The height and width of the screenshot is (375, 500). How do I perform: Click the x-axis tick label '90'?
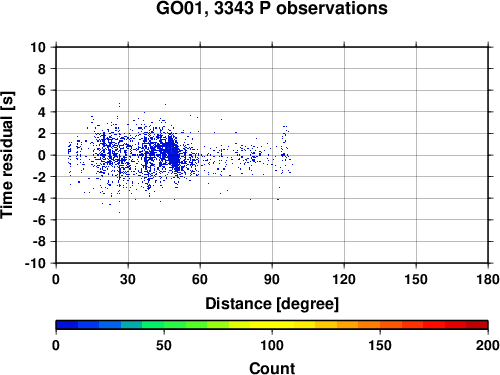tap(272, 279)
